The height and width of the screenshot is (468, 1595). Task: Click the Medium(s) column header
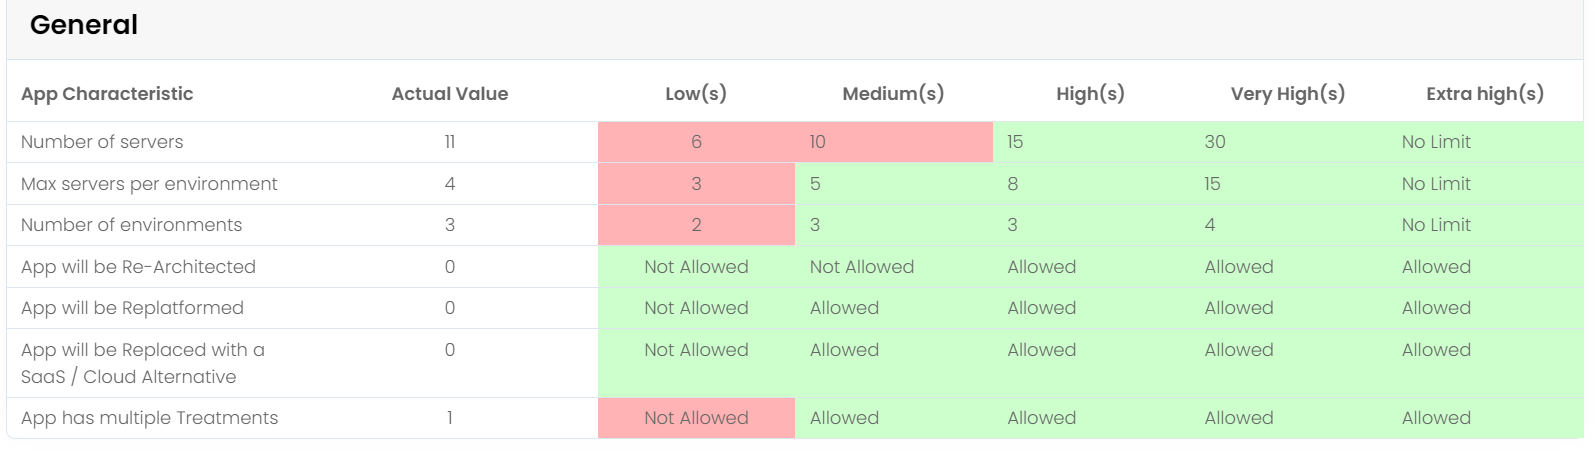(893, 94)
